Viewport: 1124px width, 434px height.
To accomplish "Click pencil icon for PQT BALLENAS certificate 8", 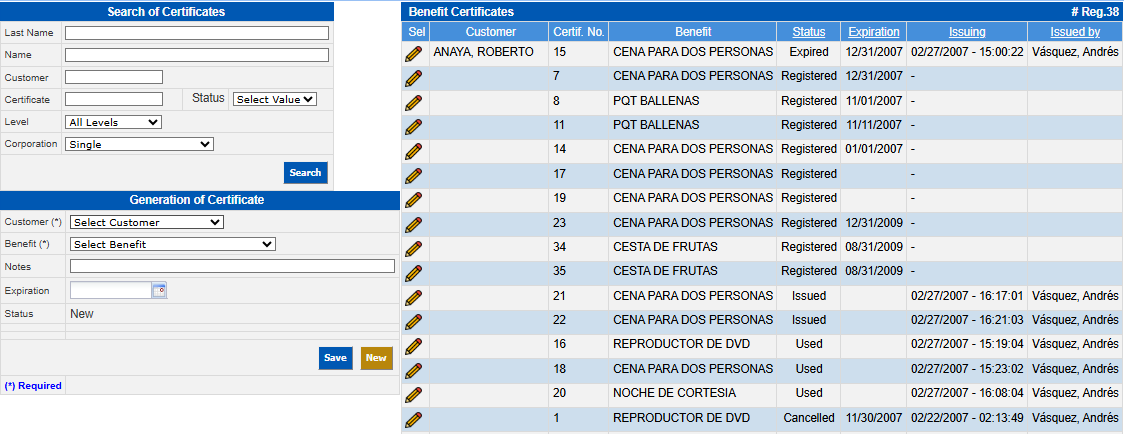I will coord(413,102).
